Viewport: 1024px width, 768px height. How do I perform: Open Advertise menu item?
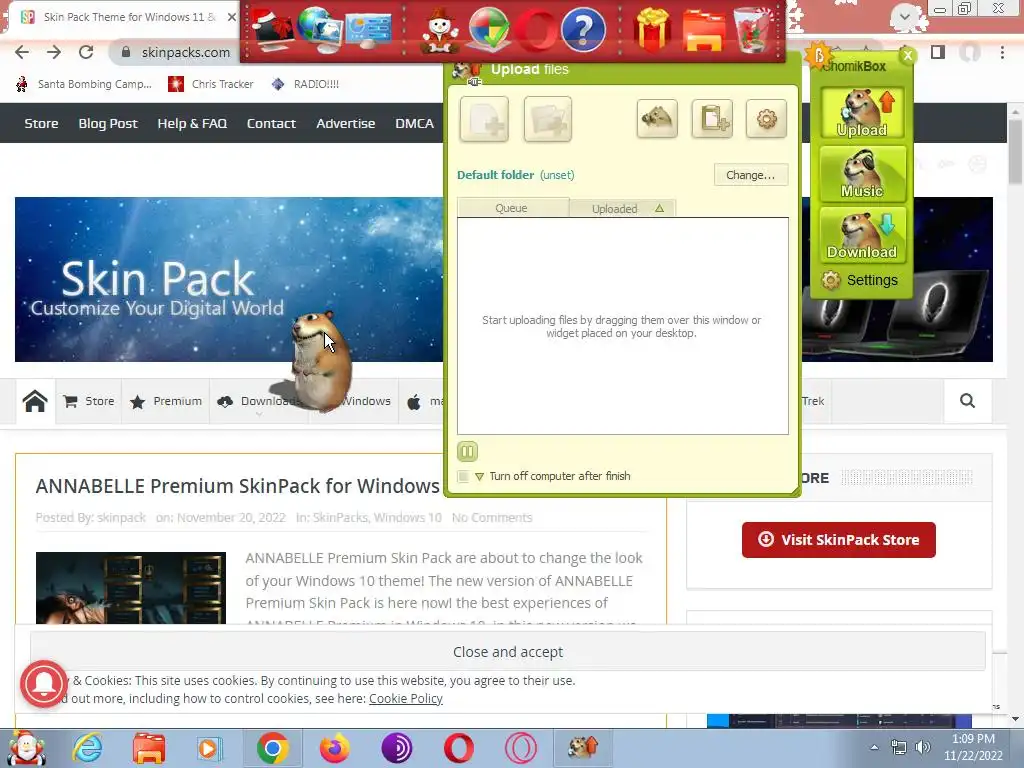345,123
